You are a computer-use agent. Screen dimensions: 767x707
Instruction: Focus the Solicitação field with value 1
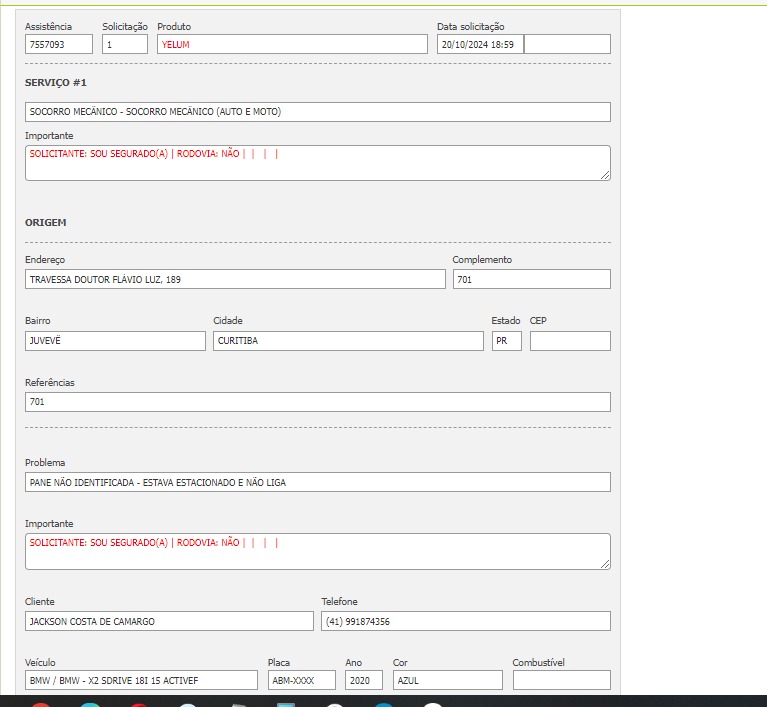pyautogui.click(x=125, y=45)
